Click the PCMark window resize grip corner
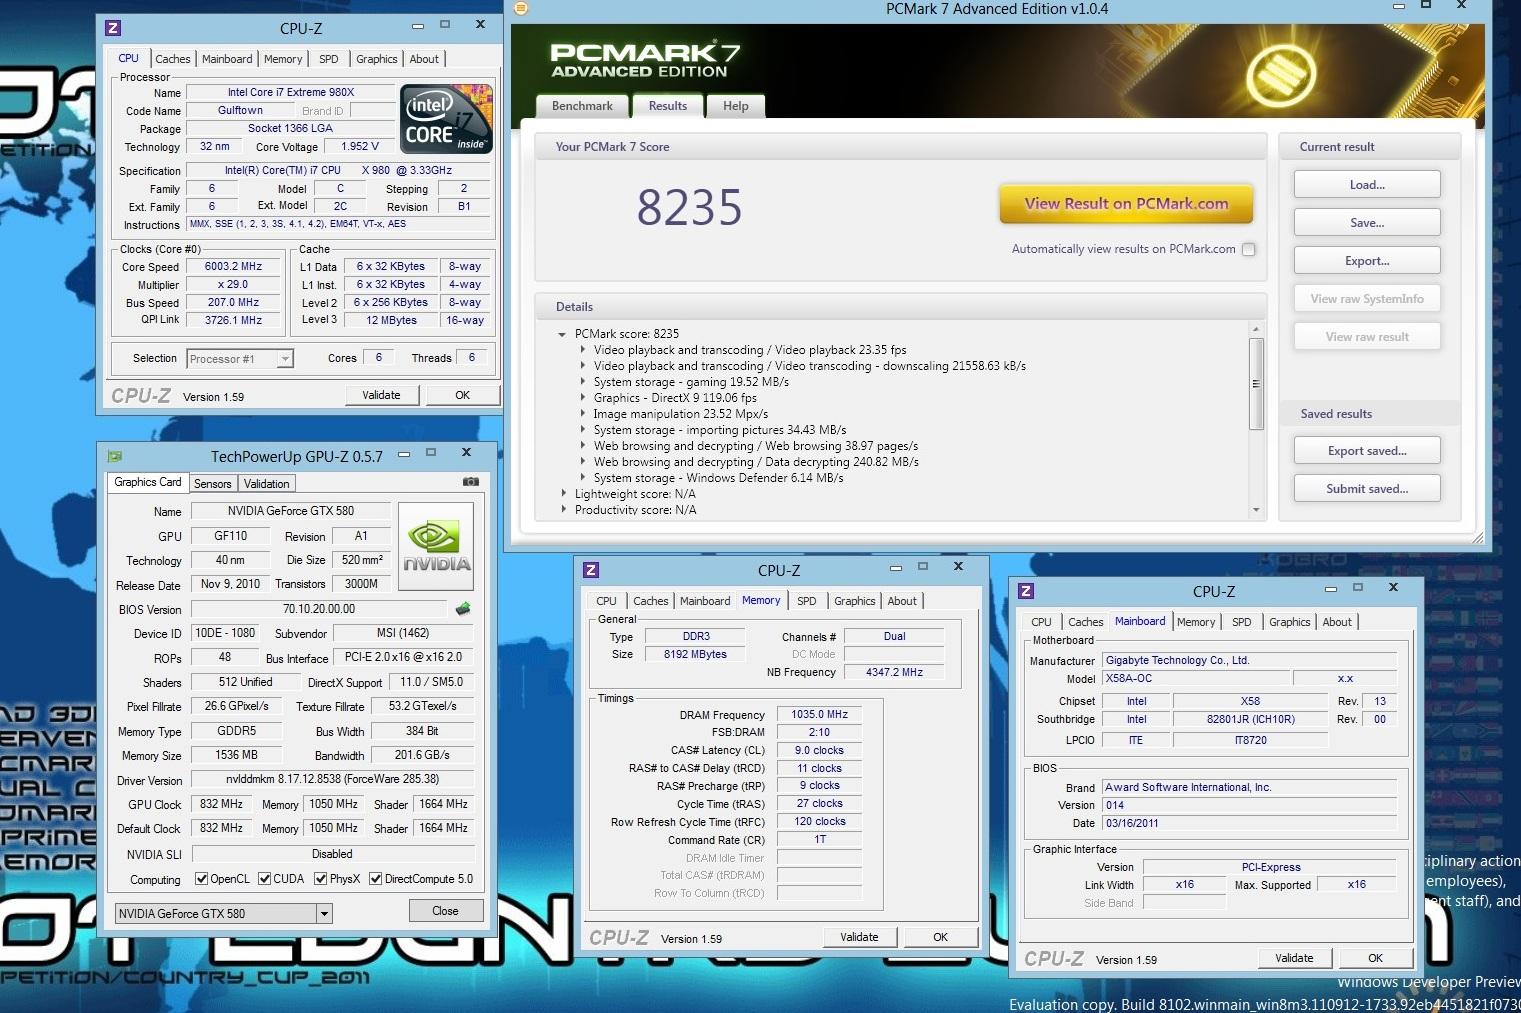Viewport: 1521px width, 1013px height. click(x=1477, y=538)
